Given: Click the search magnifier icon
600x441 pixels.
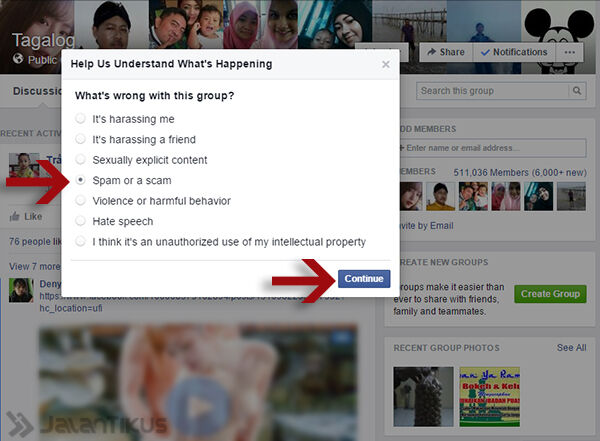Looking at the screenshot, I should 577,91.
